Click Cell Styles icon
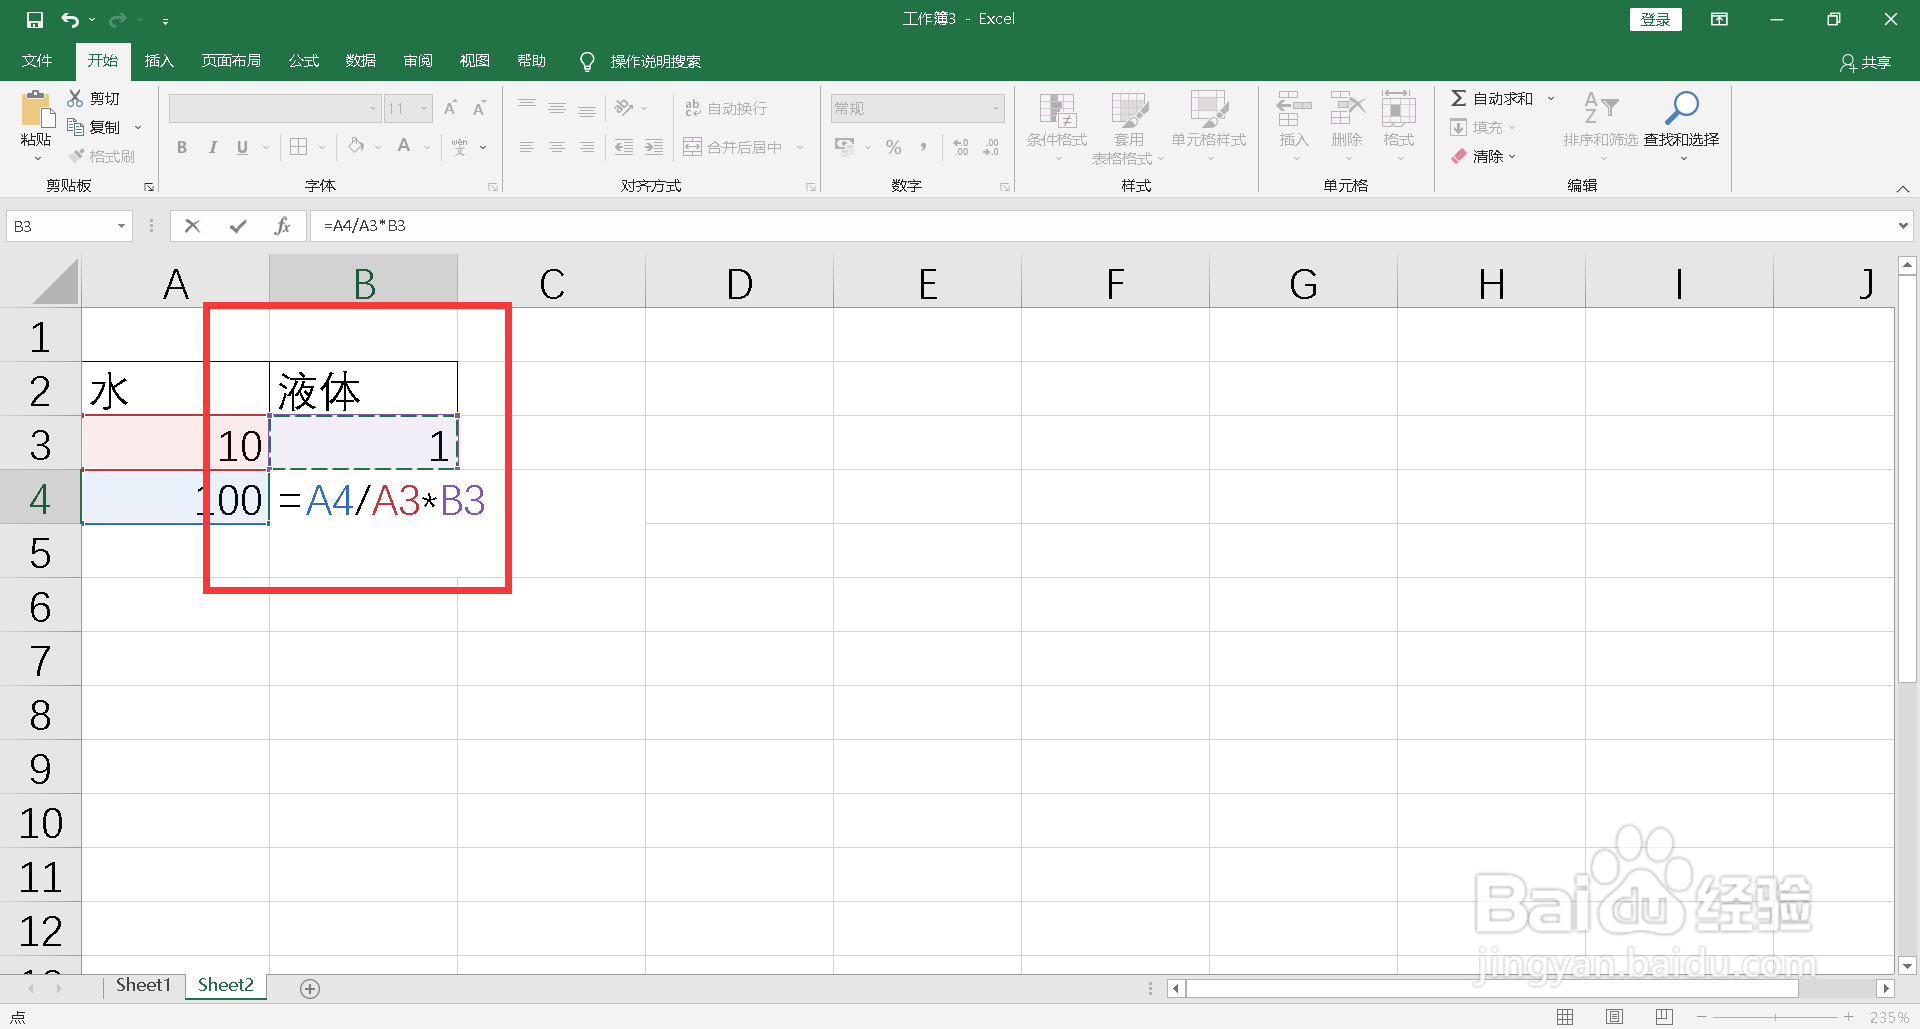The width and height of the screenshot is (1920, 1029). point(1208,110)
